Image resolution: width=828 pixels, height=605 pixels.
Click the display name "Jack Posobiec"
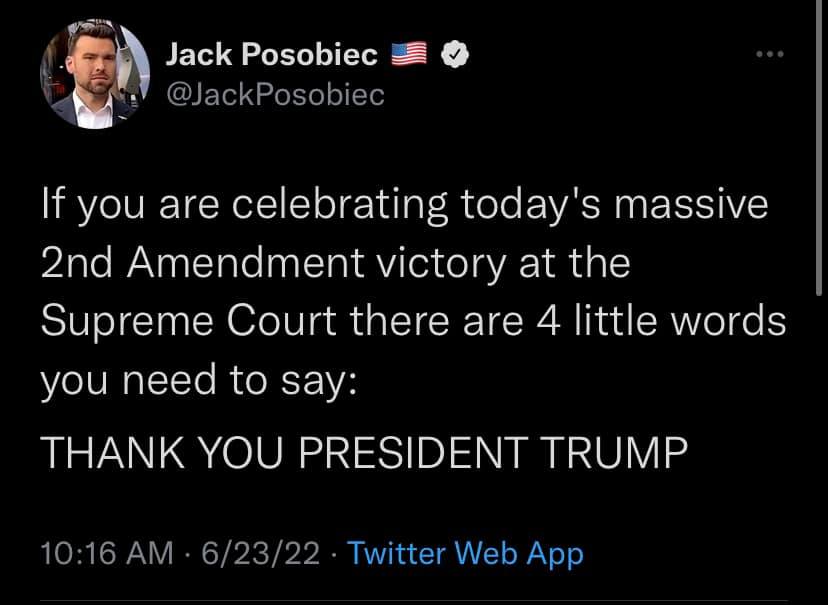pos(270,56)
